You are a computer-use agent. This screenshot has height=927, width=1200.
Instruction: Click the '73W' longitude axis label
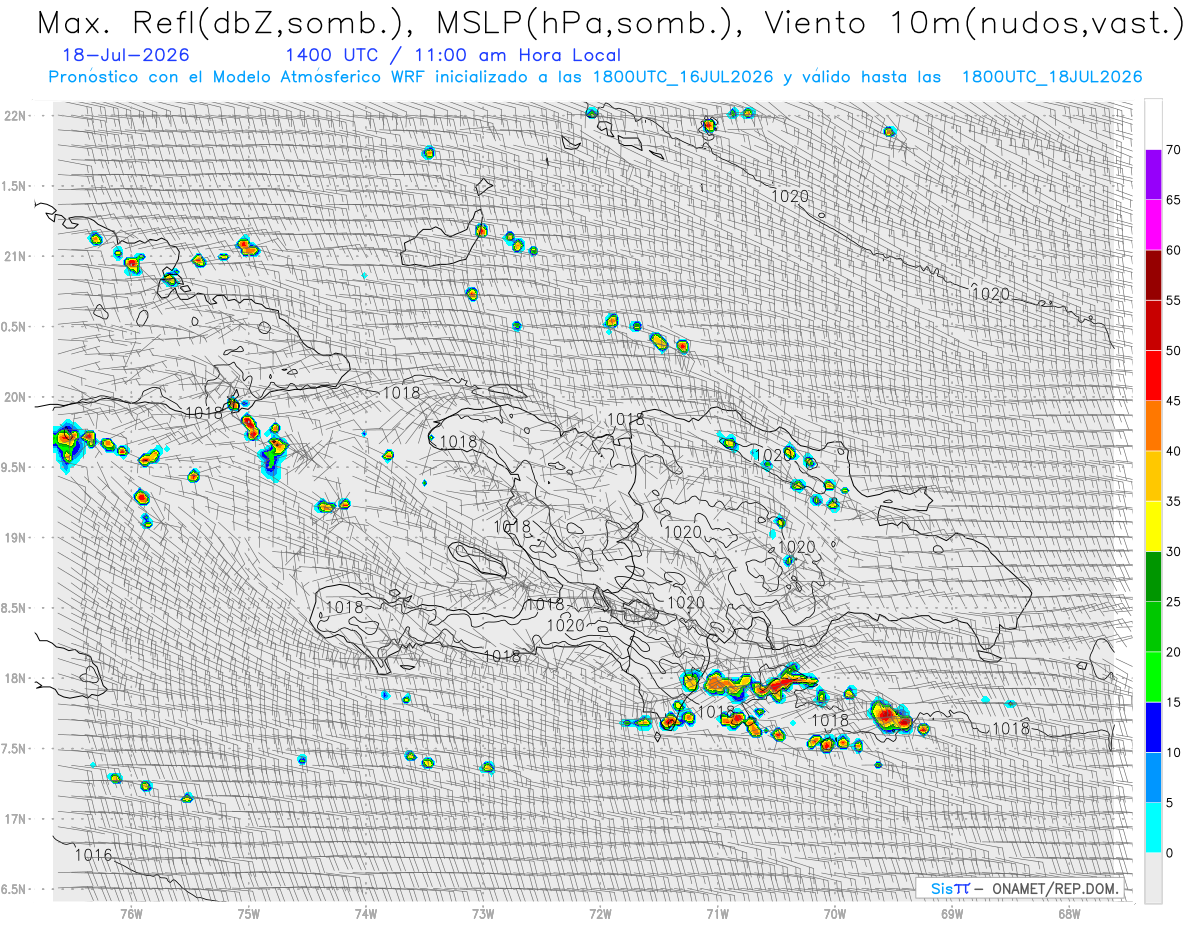483,914
